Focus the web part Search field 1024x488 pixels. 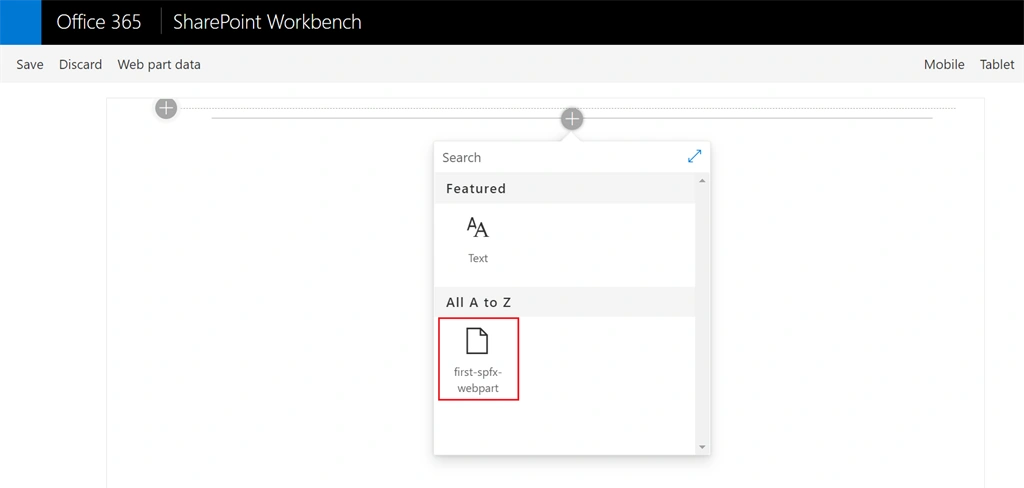pyautogui.click(x=558, y=157)
